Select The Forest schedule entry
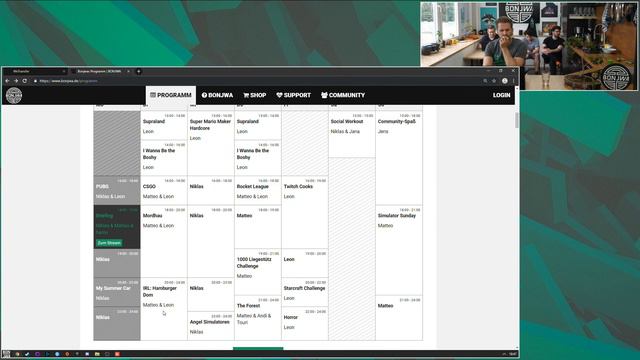640x360 pixels. [258, 318]
